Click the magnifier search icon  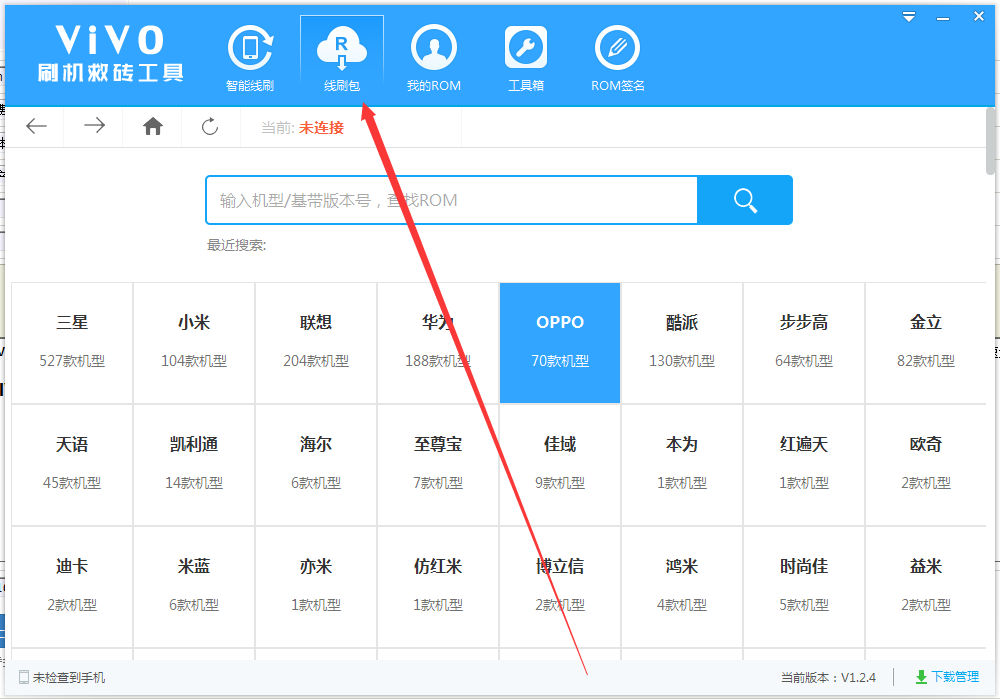click(744, 200)
